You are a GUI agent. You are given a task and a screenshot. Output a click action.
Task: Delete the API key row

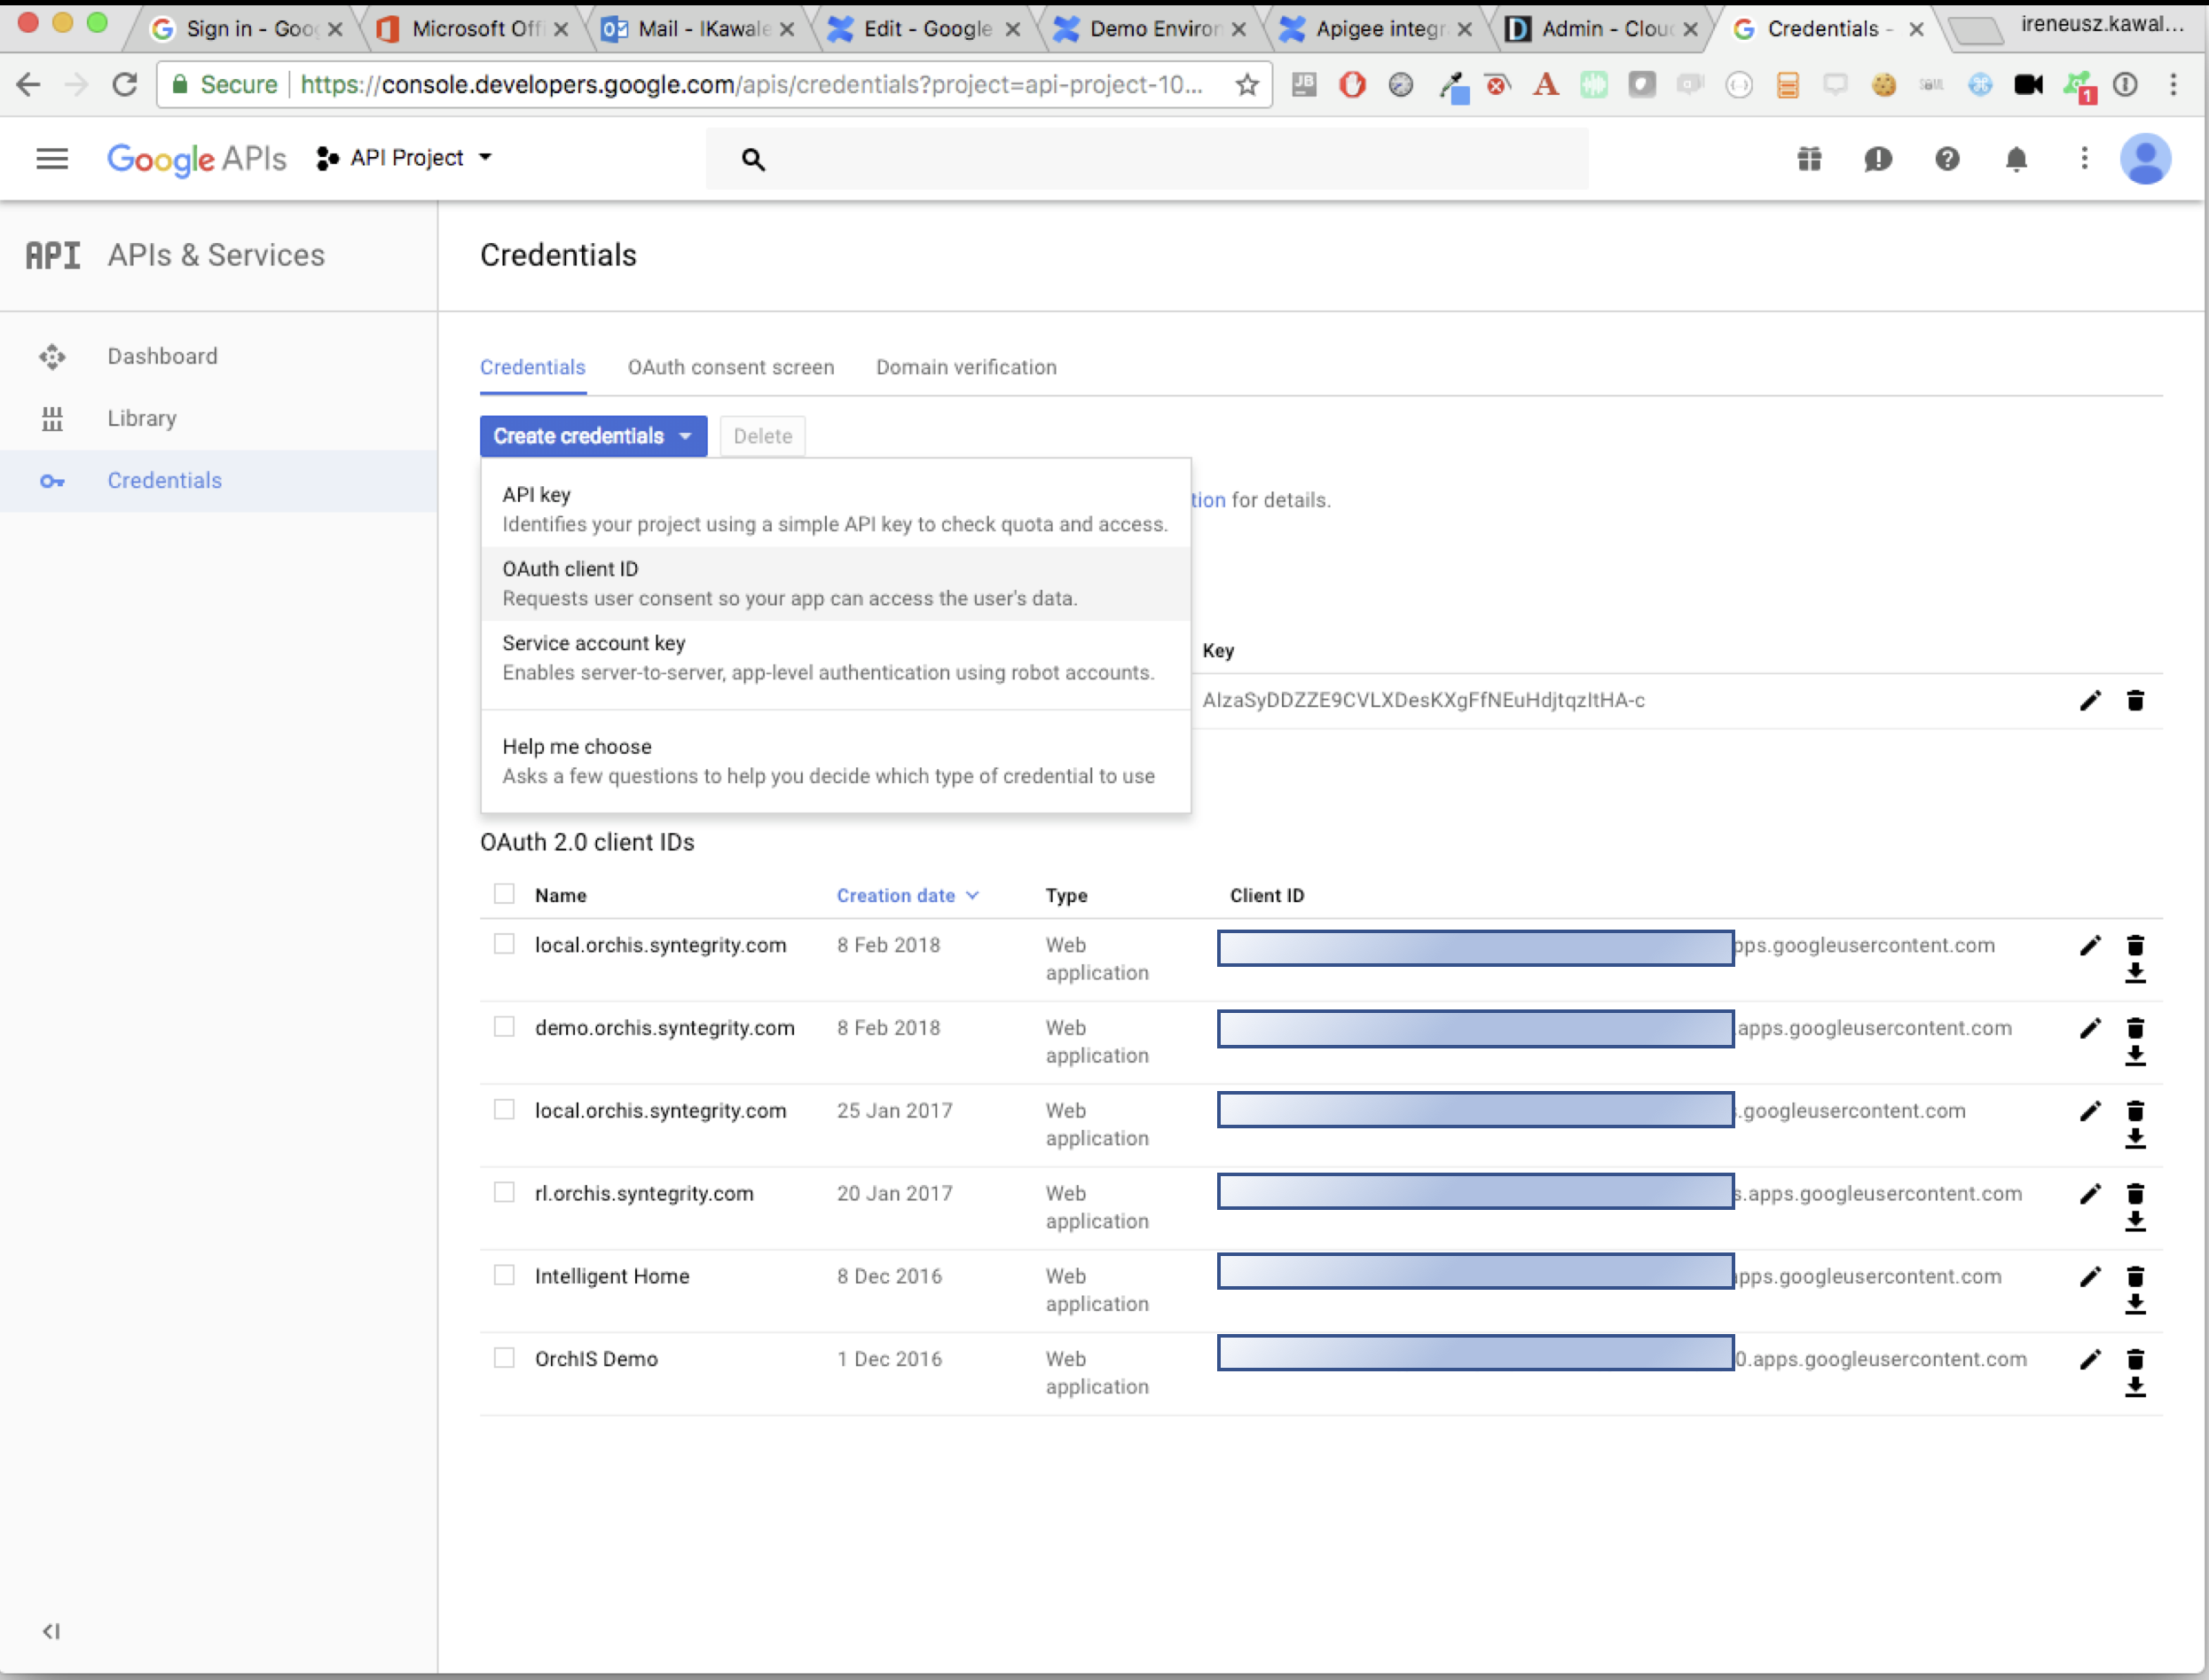click(2135, 700)
